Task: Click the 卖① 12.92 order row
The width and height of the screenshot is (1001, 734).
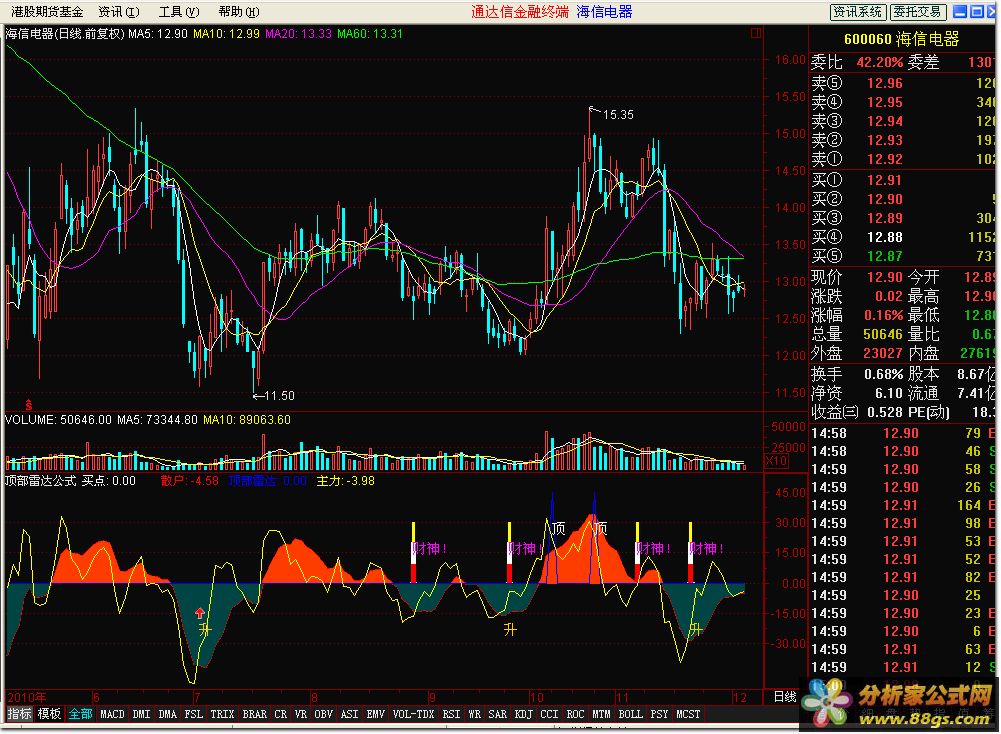Action: (x=903, y=159)
